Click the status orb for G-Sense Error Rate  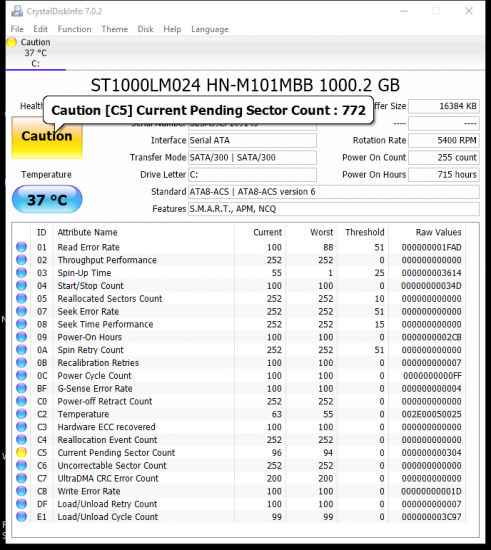[21, 388]
